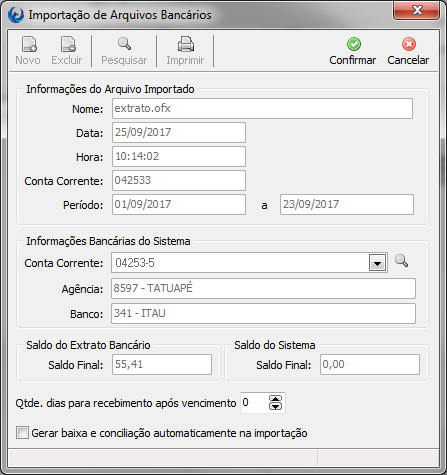Click the Novo document icon
The width and height of the screenshot is (447, 475).
29,44
